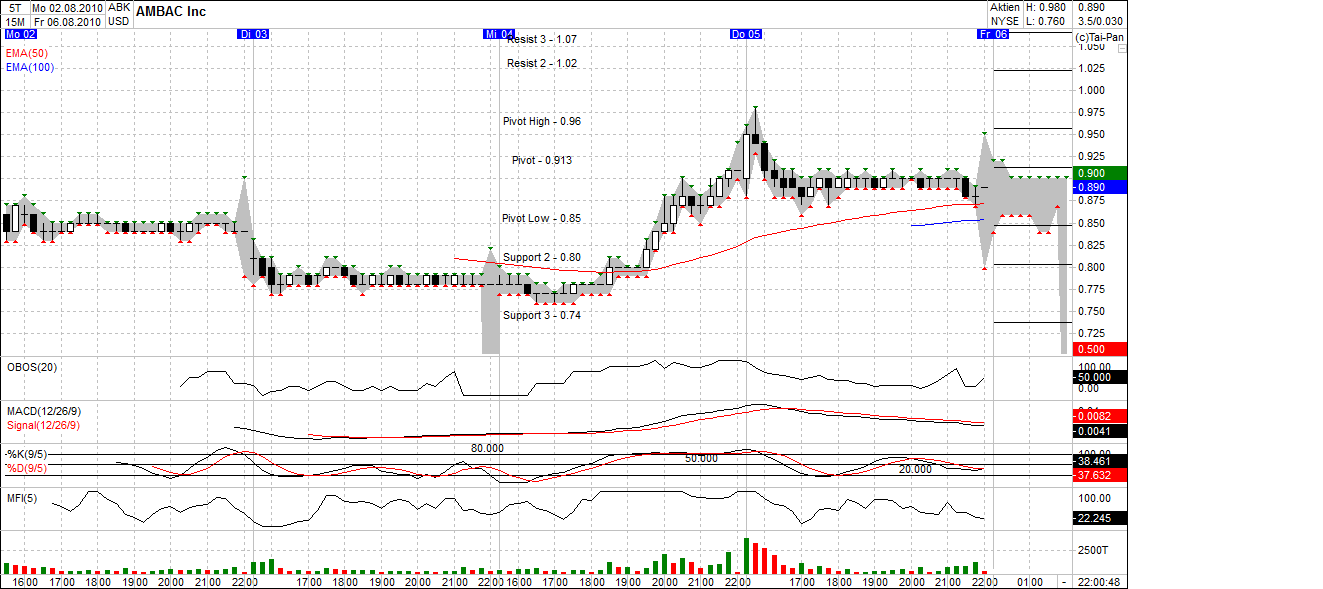Click the Pivot - 0.913 label

(x=542, y=160)
